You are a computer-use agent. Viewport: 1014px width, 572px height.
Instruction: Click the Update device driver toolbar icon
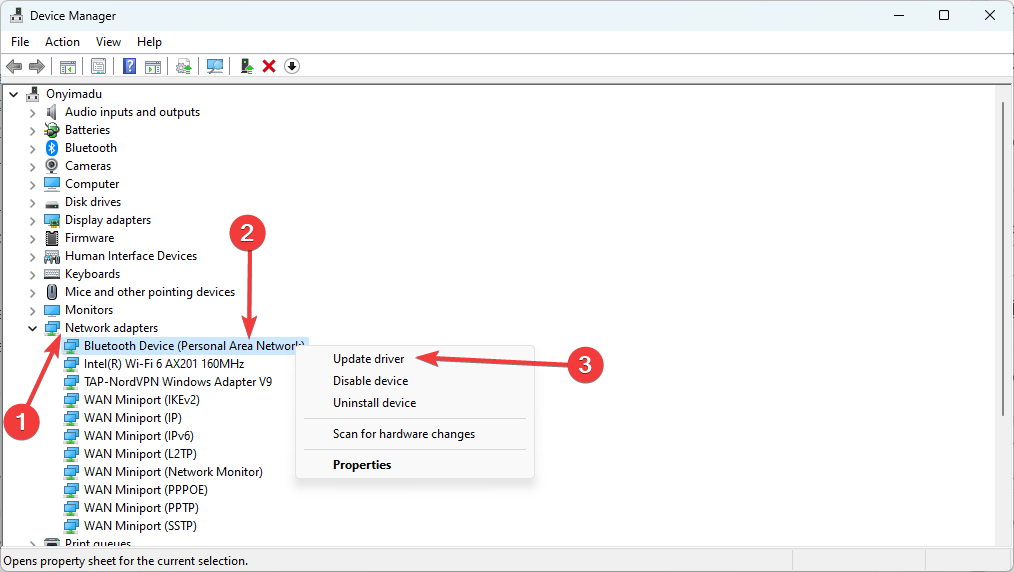(x=246, y=66)
